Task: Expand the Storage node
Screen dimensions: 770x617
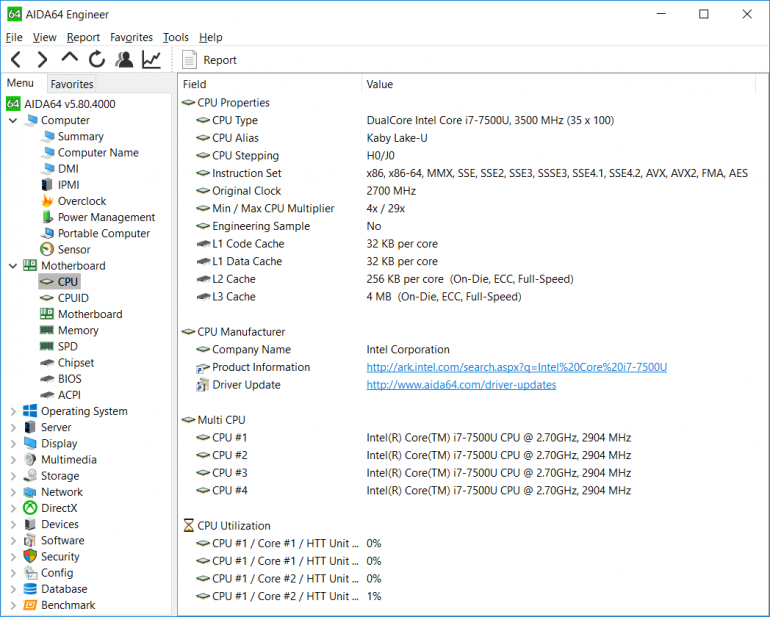Action: [x=13, y=476]
